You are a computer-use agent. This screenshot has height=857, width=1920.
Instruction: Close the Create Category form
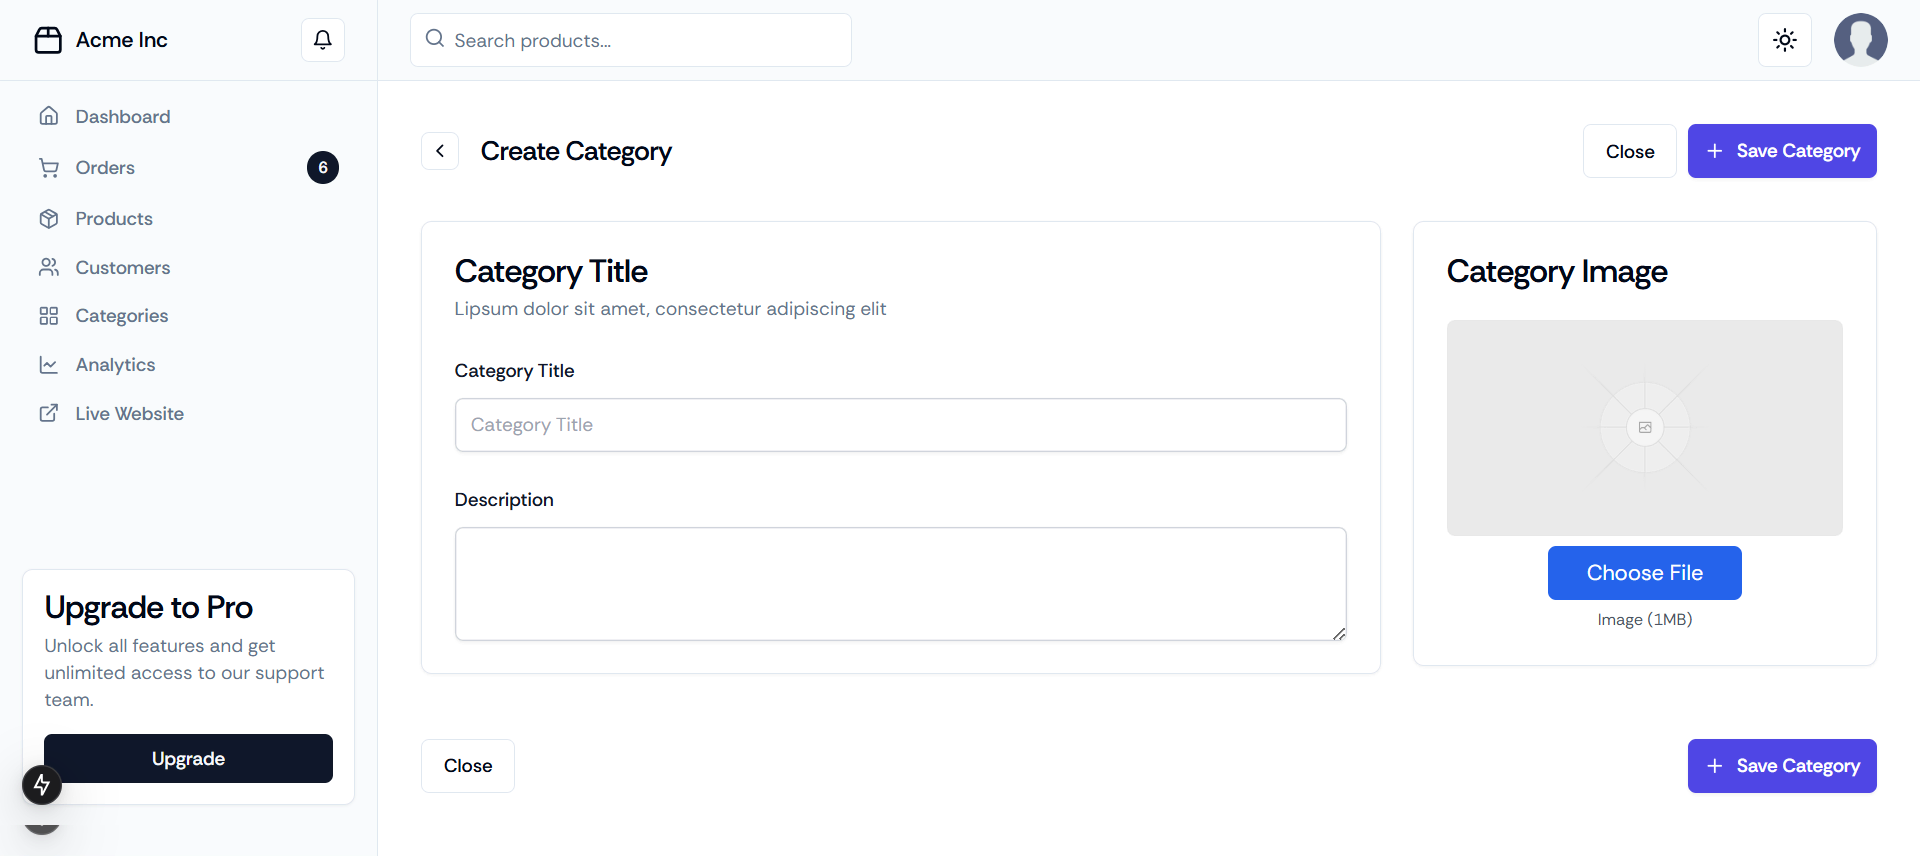point(1629,151)
